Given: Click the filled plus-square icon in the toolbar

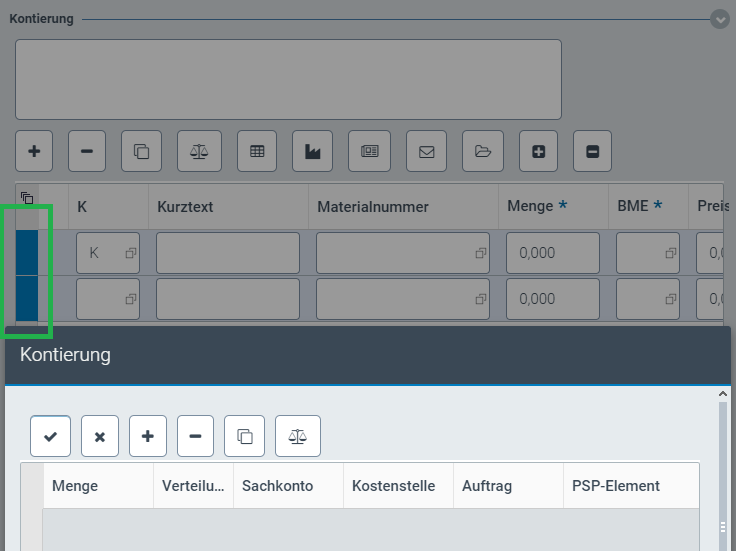Looking at the screenshot, I should point(538,152).
